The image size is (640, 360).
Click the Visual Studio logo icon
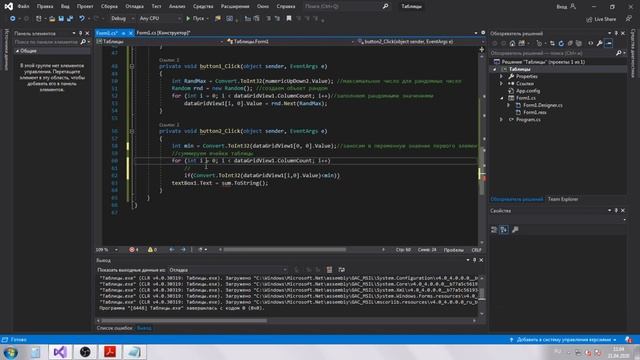click(8, 6)
